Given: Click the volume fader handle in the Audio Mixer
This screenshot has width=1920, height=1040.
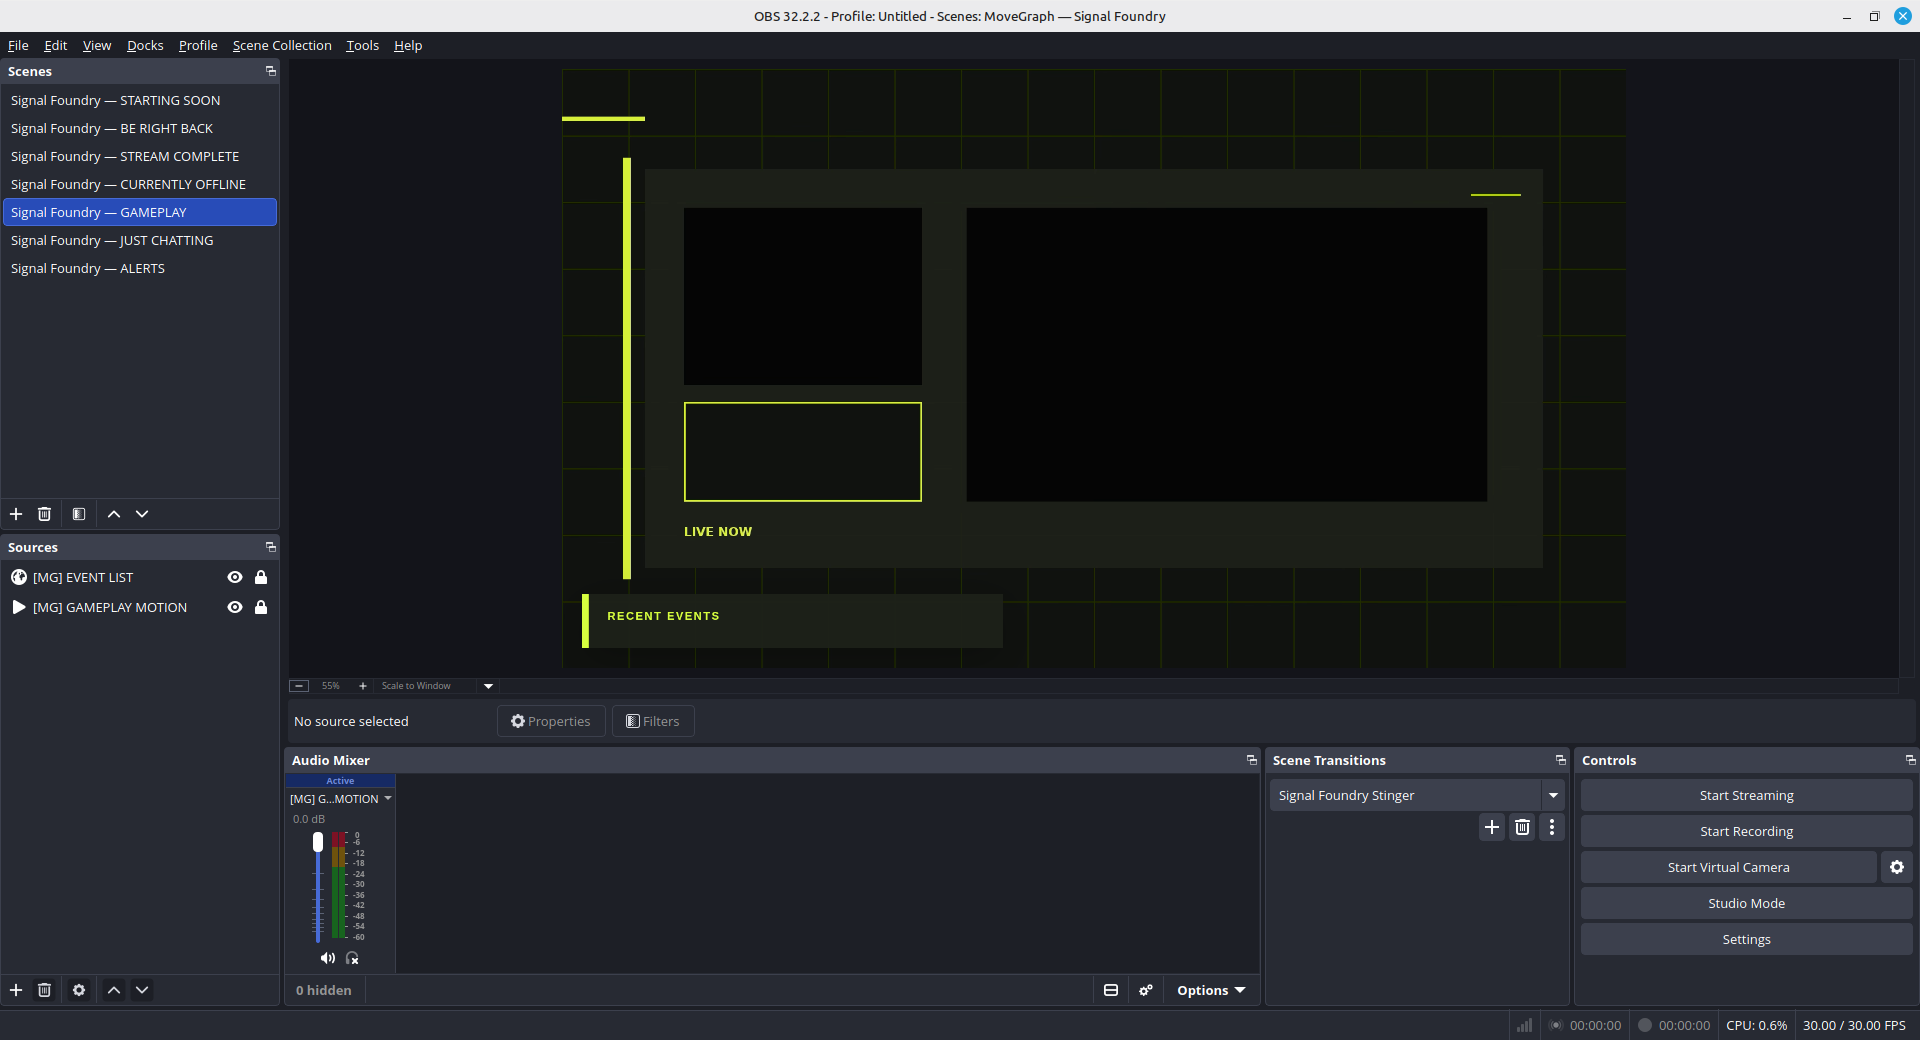Looking at the screenshot, I should tap(318, 842).
